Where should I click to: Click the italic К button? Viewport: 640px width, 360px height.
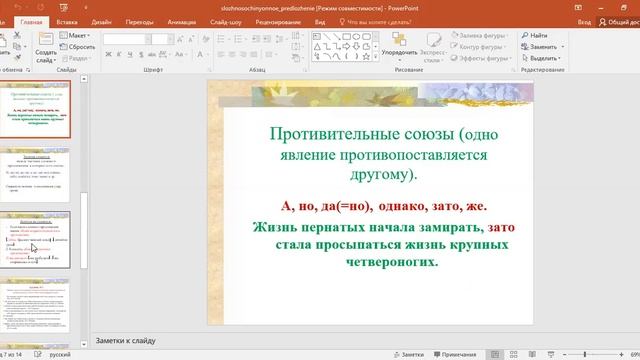[x=119, y=54]
